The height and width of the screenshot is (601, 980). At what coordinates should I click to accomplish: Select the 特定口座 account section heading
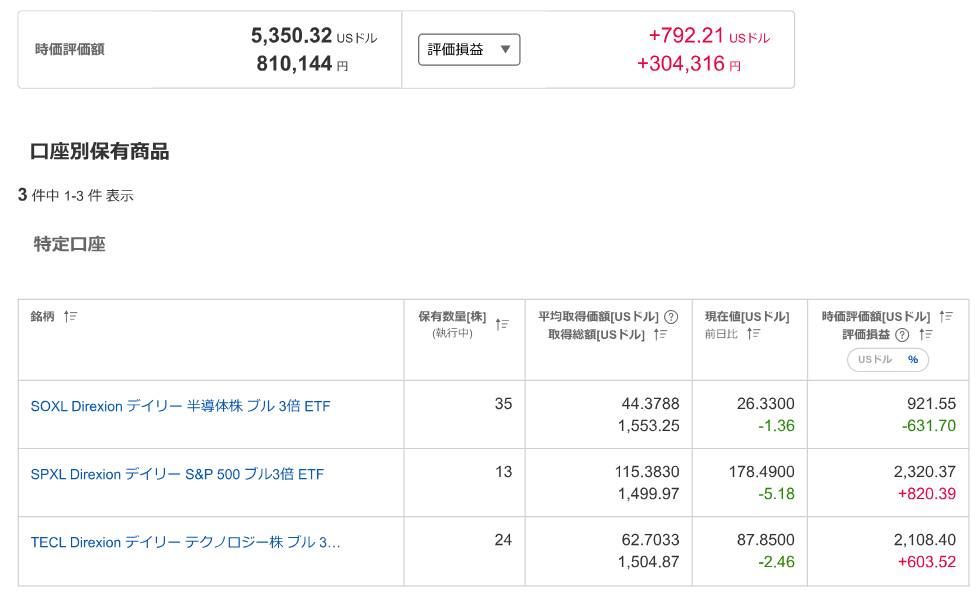point(69,244)
